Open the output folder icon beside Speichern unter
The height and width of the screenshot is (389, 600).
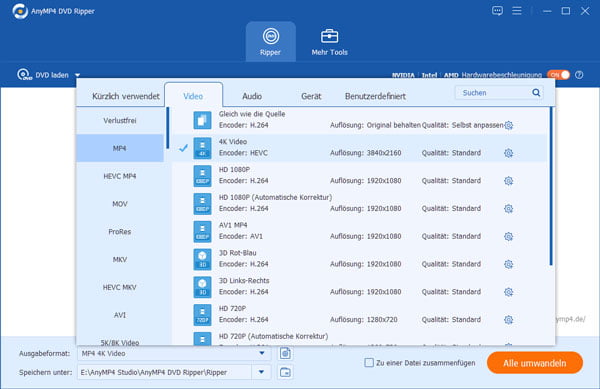tap(285, 372)
